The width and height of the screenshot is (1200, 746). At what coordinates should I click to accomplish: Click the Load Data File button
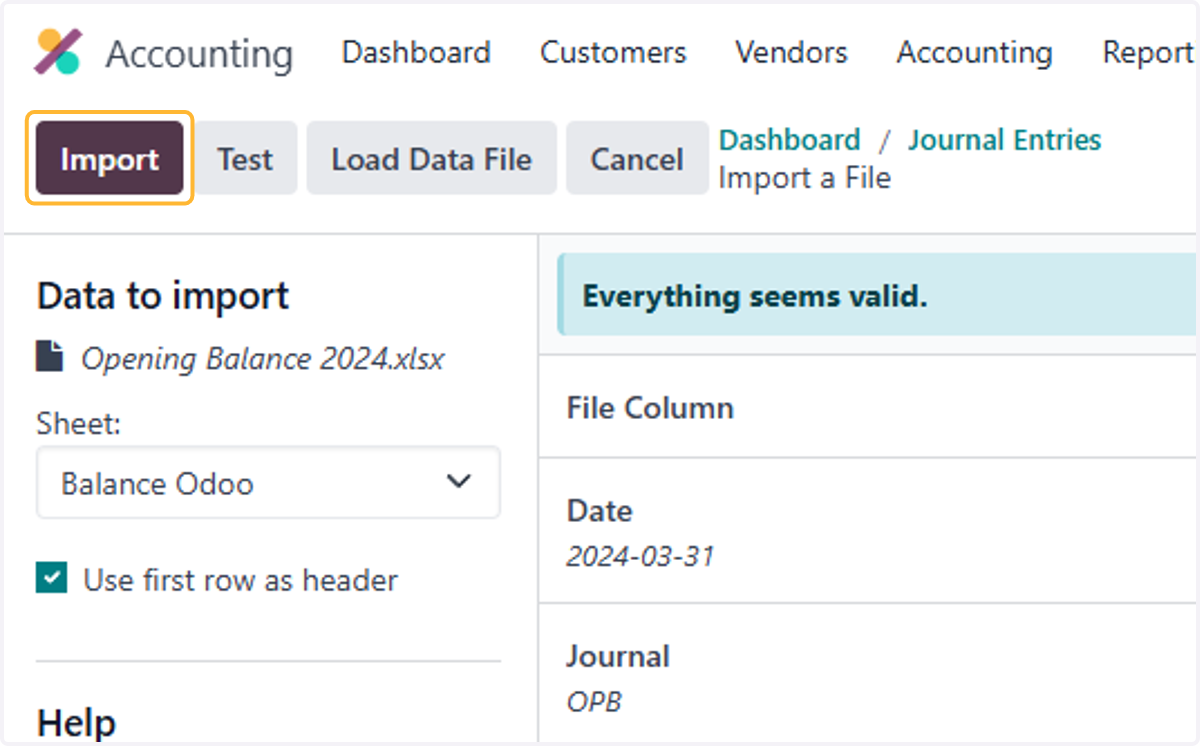click(431, 159)
